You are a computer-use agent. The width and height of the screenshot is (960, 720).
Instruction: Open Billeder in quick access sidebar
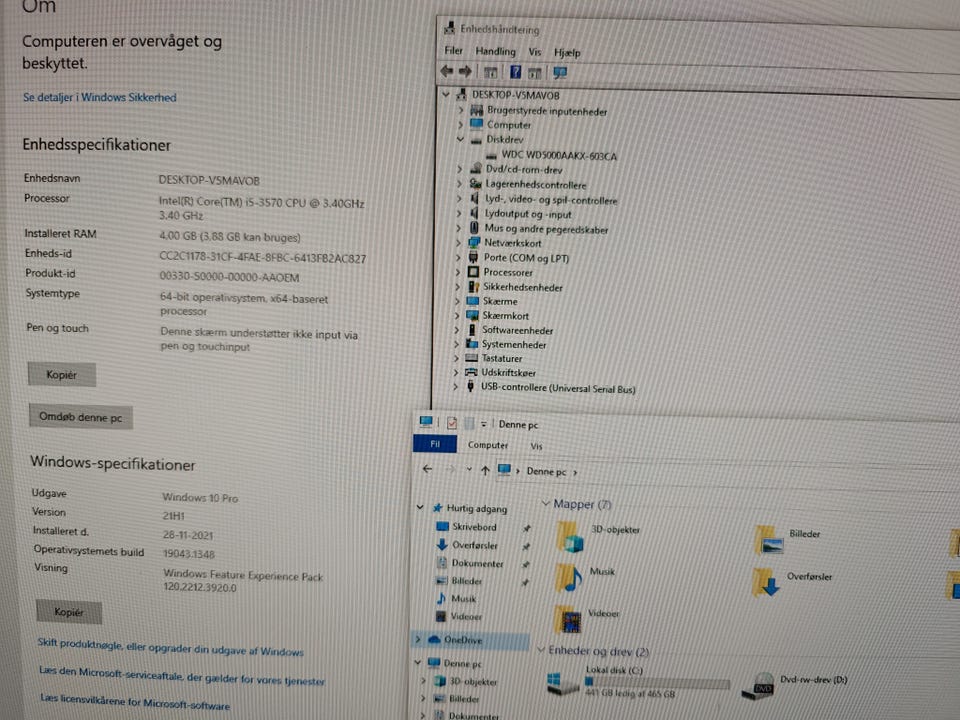tap(467, 581)
